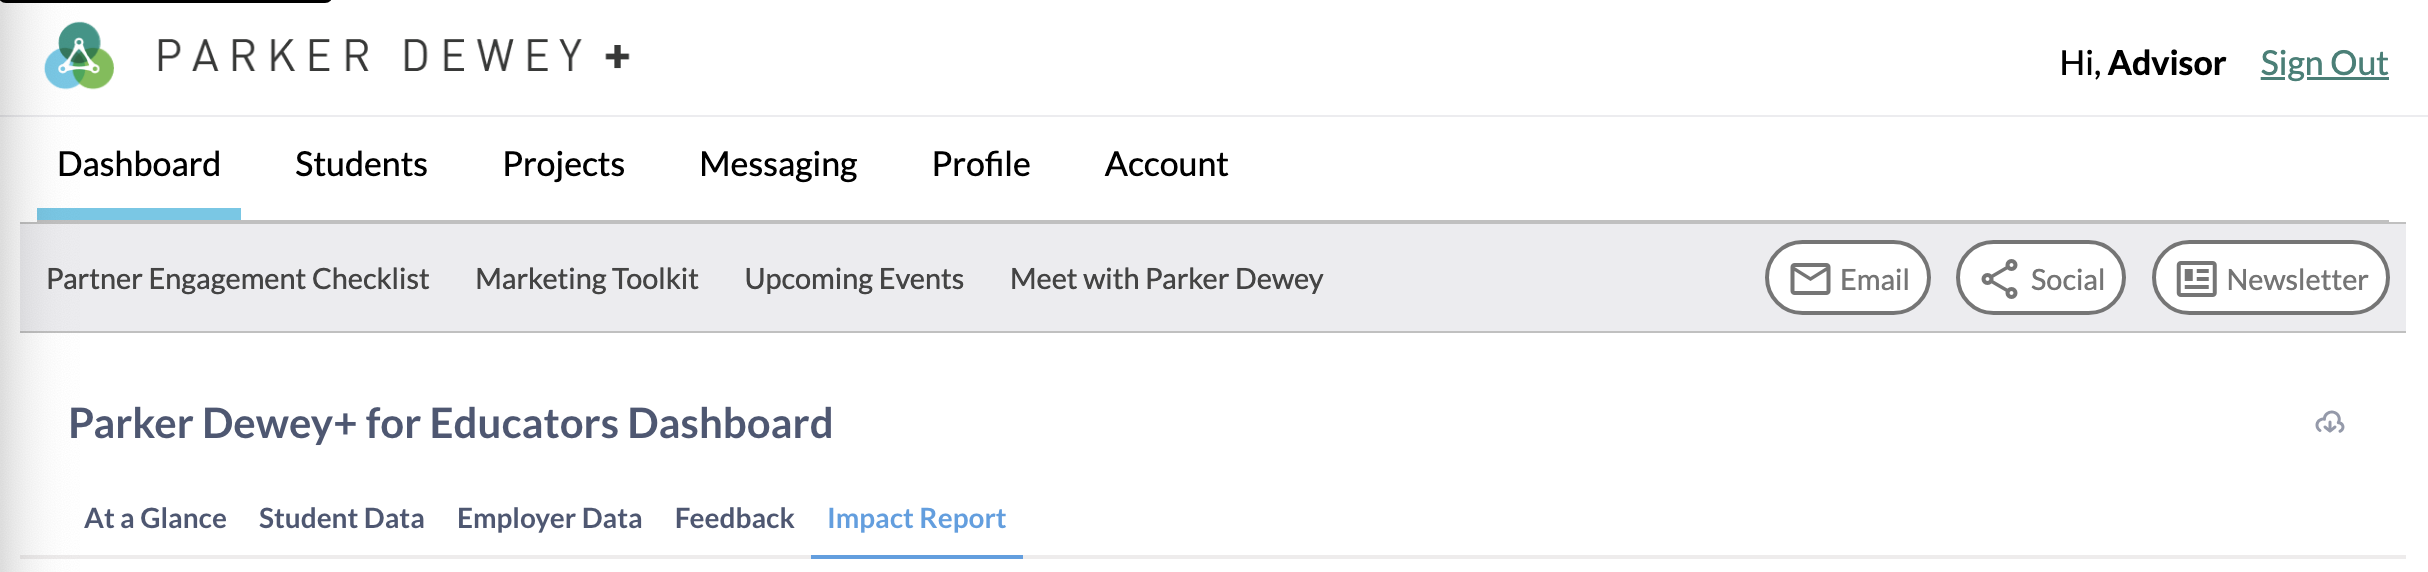
Task: Open Partner Engagement Checklist link
Action: click(238, 278)
